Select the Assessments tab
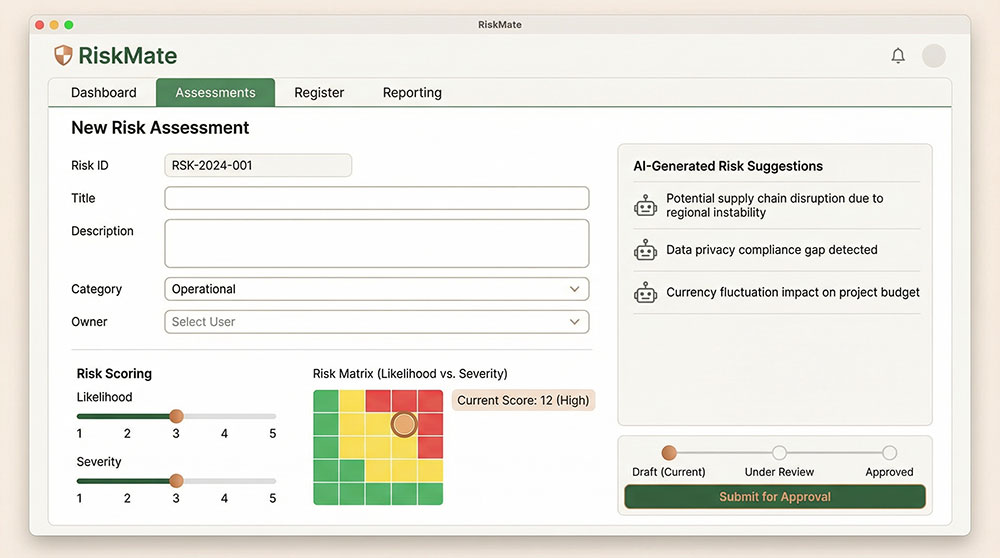The image size is (1000, 558). 216,93
